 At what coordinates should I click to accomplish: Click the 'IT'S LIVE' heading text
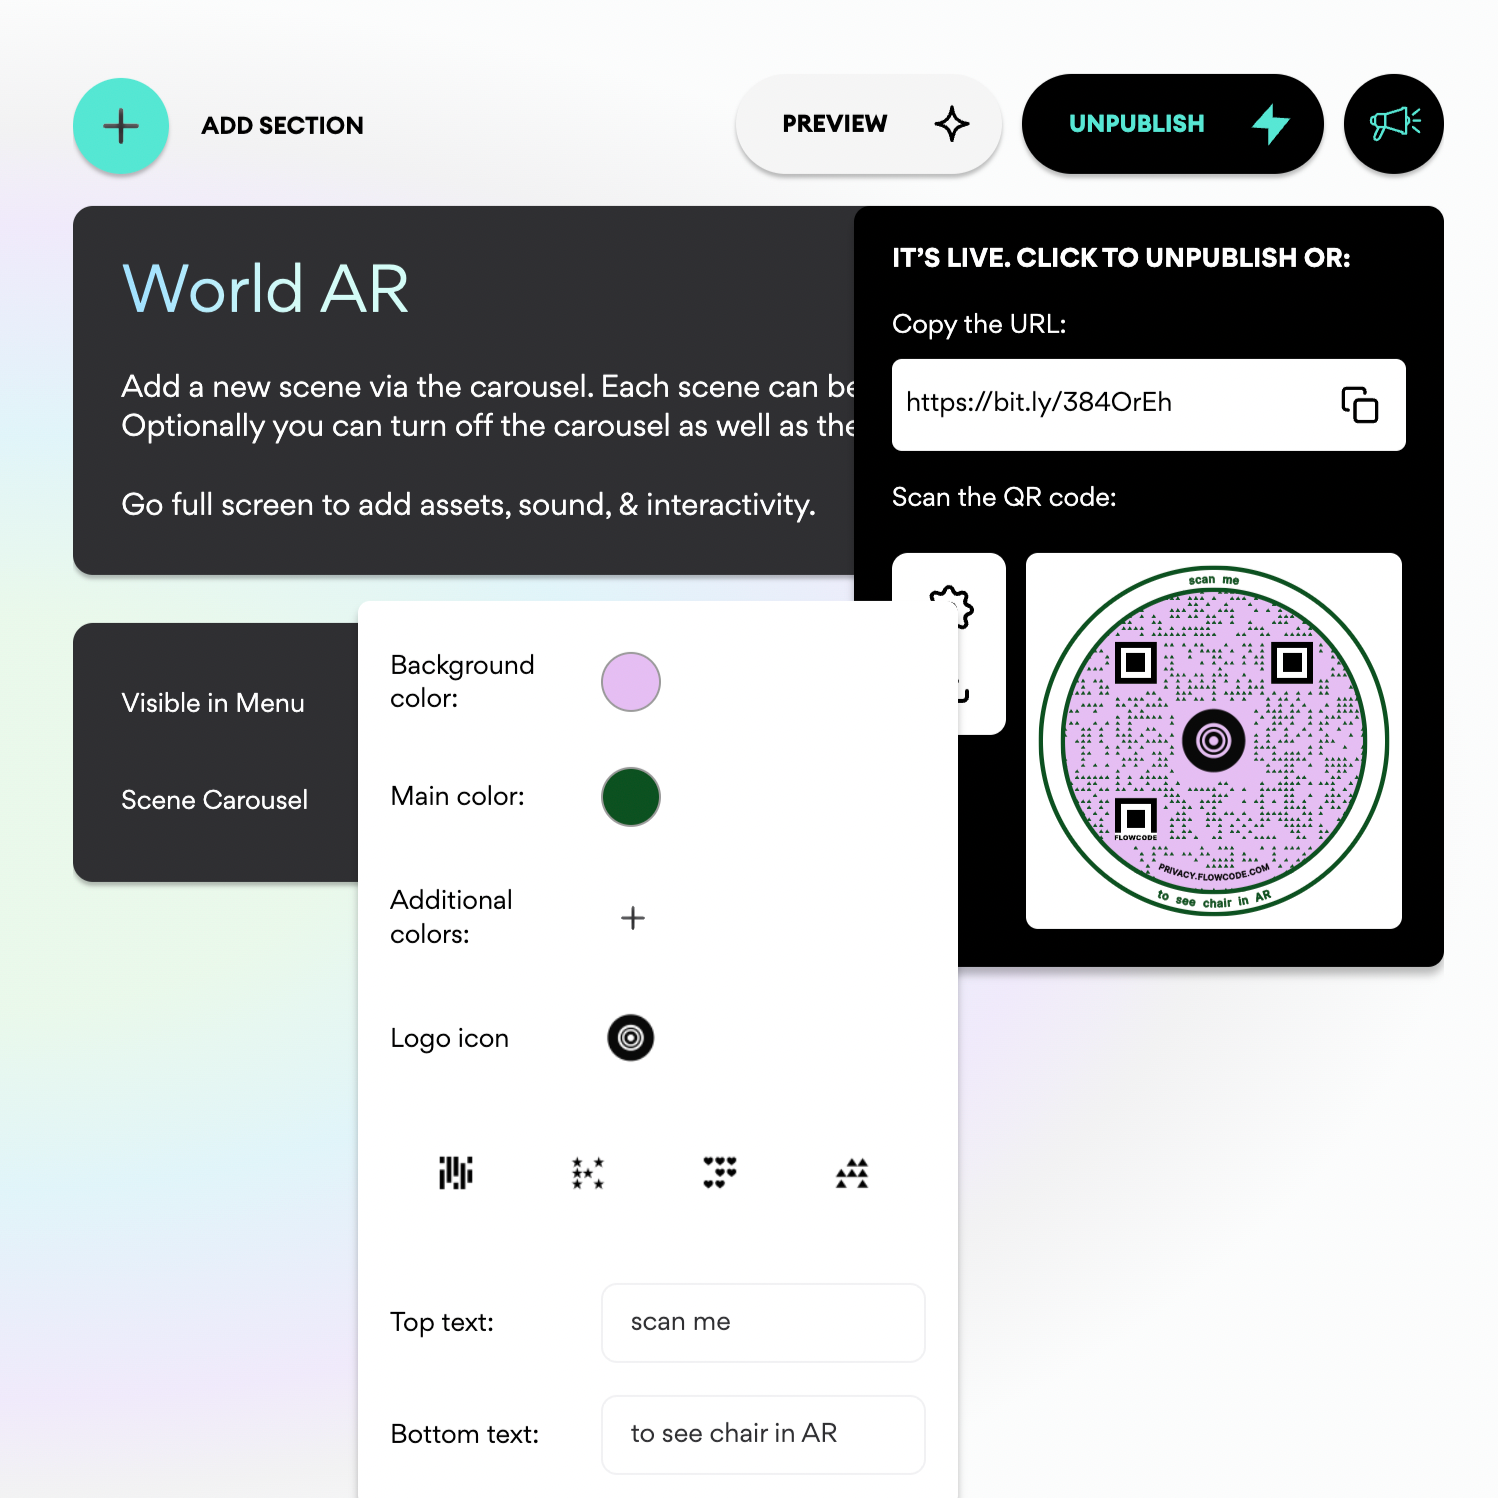(1121, 258)
